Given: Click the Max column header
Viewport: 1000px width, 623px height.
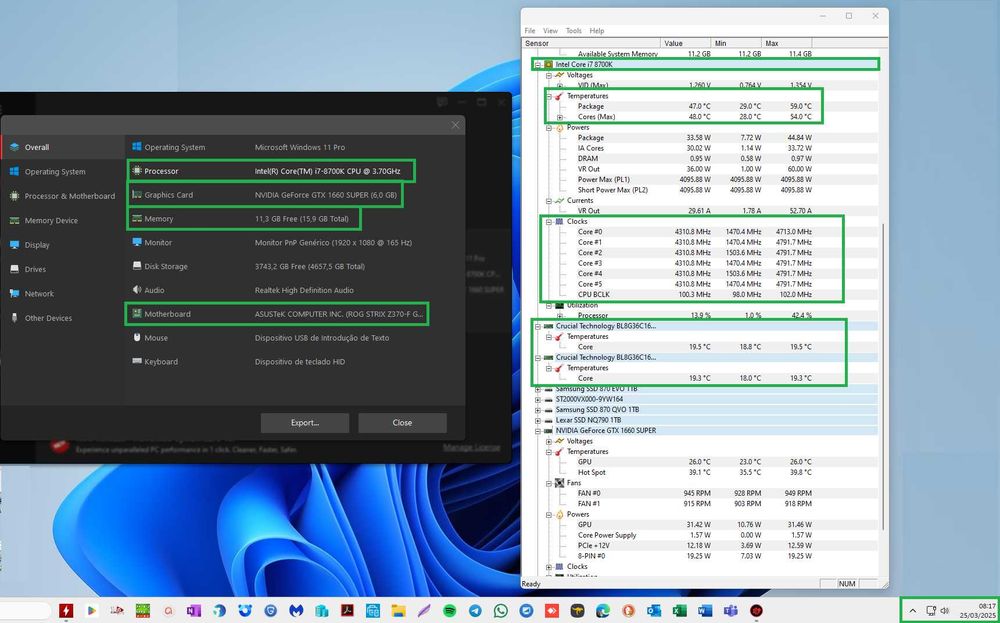Looking at the screenshot, I should (787, 43).
